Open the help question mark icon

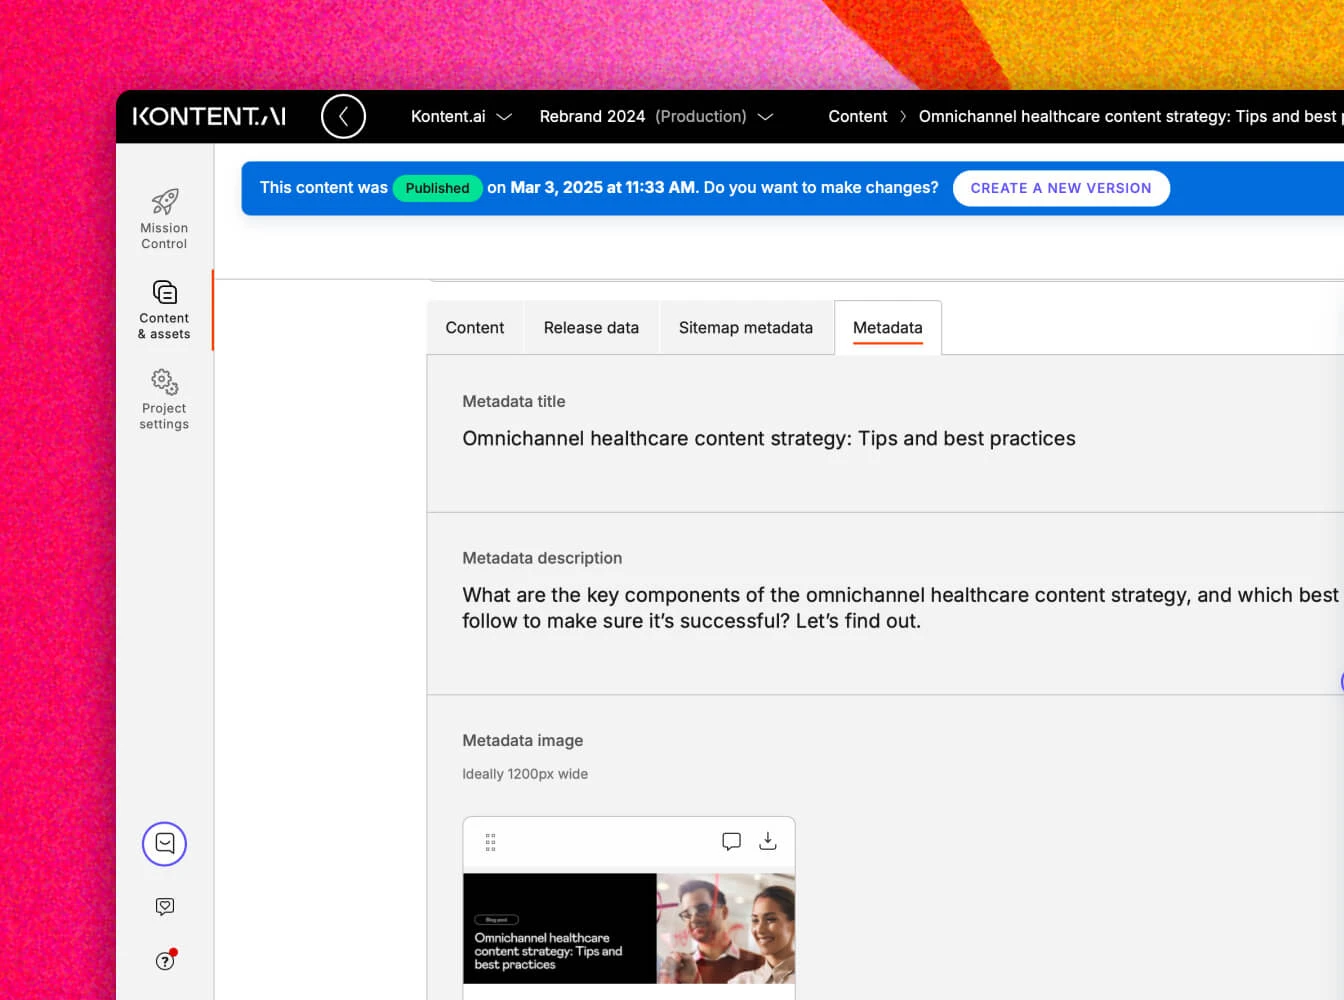(165, 961)
